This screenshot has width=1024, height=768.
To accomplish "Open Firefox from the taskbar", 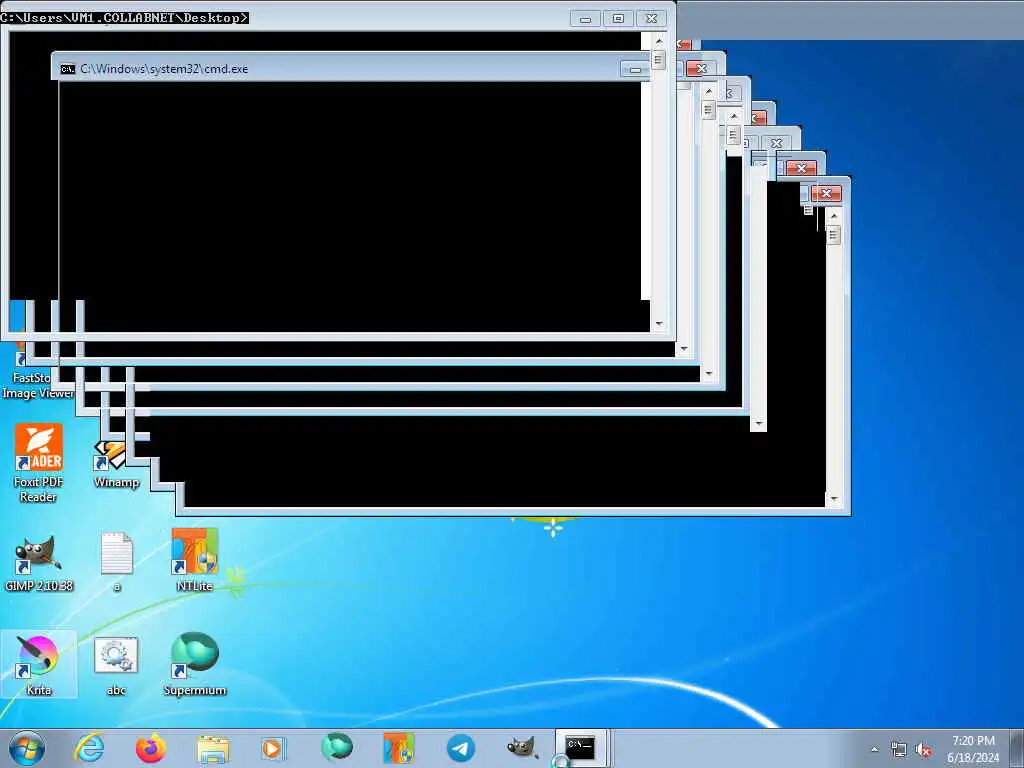I will pyautogui.click(x=151, y=748).
